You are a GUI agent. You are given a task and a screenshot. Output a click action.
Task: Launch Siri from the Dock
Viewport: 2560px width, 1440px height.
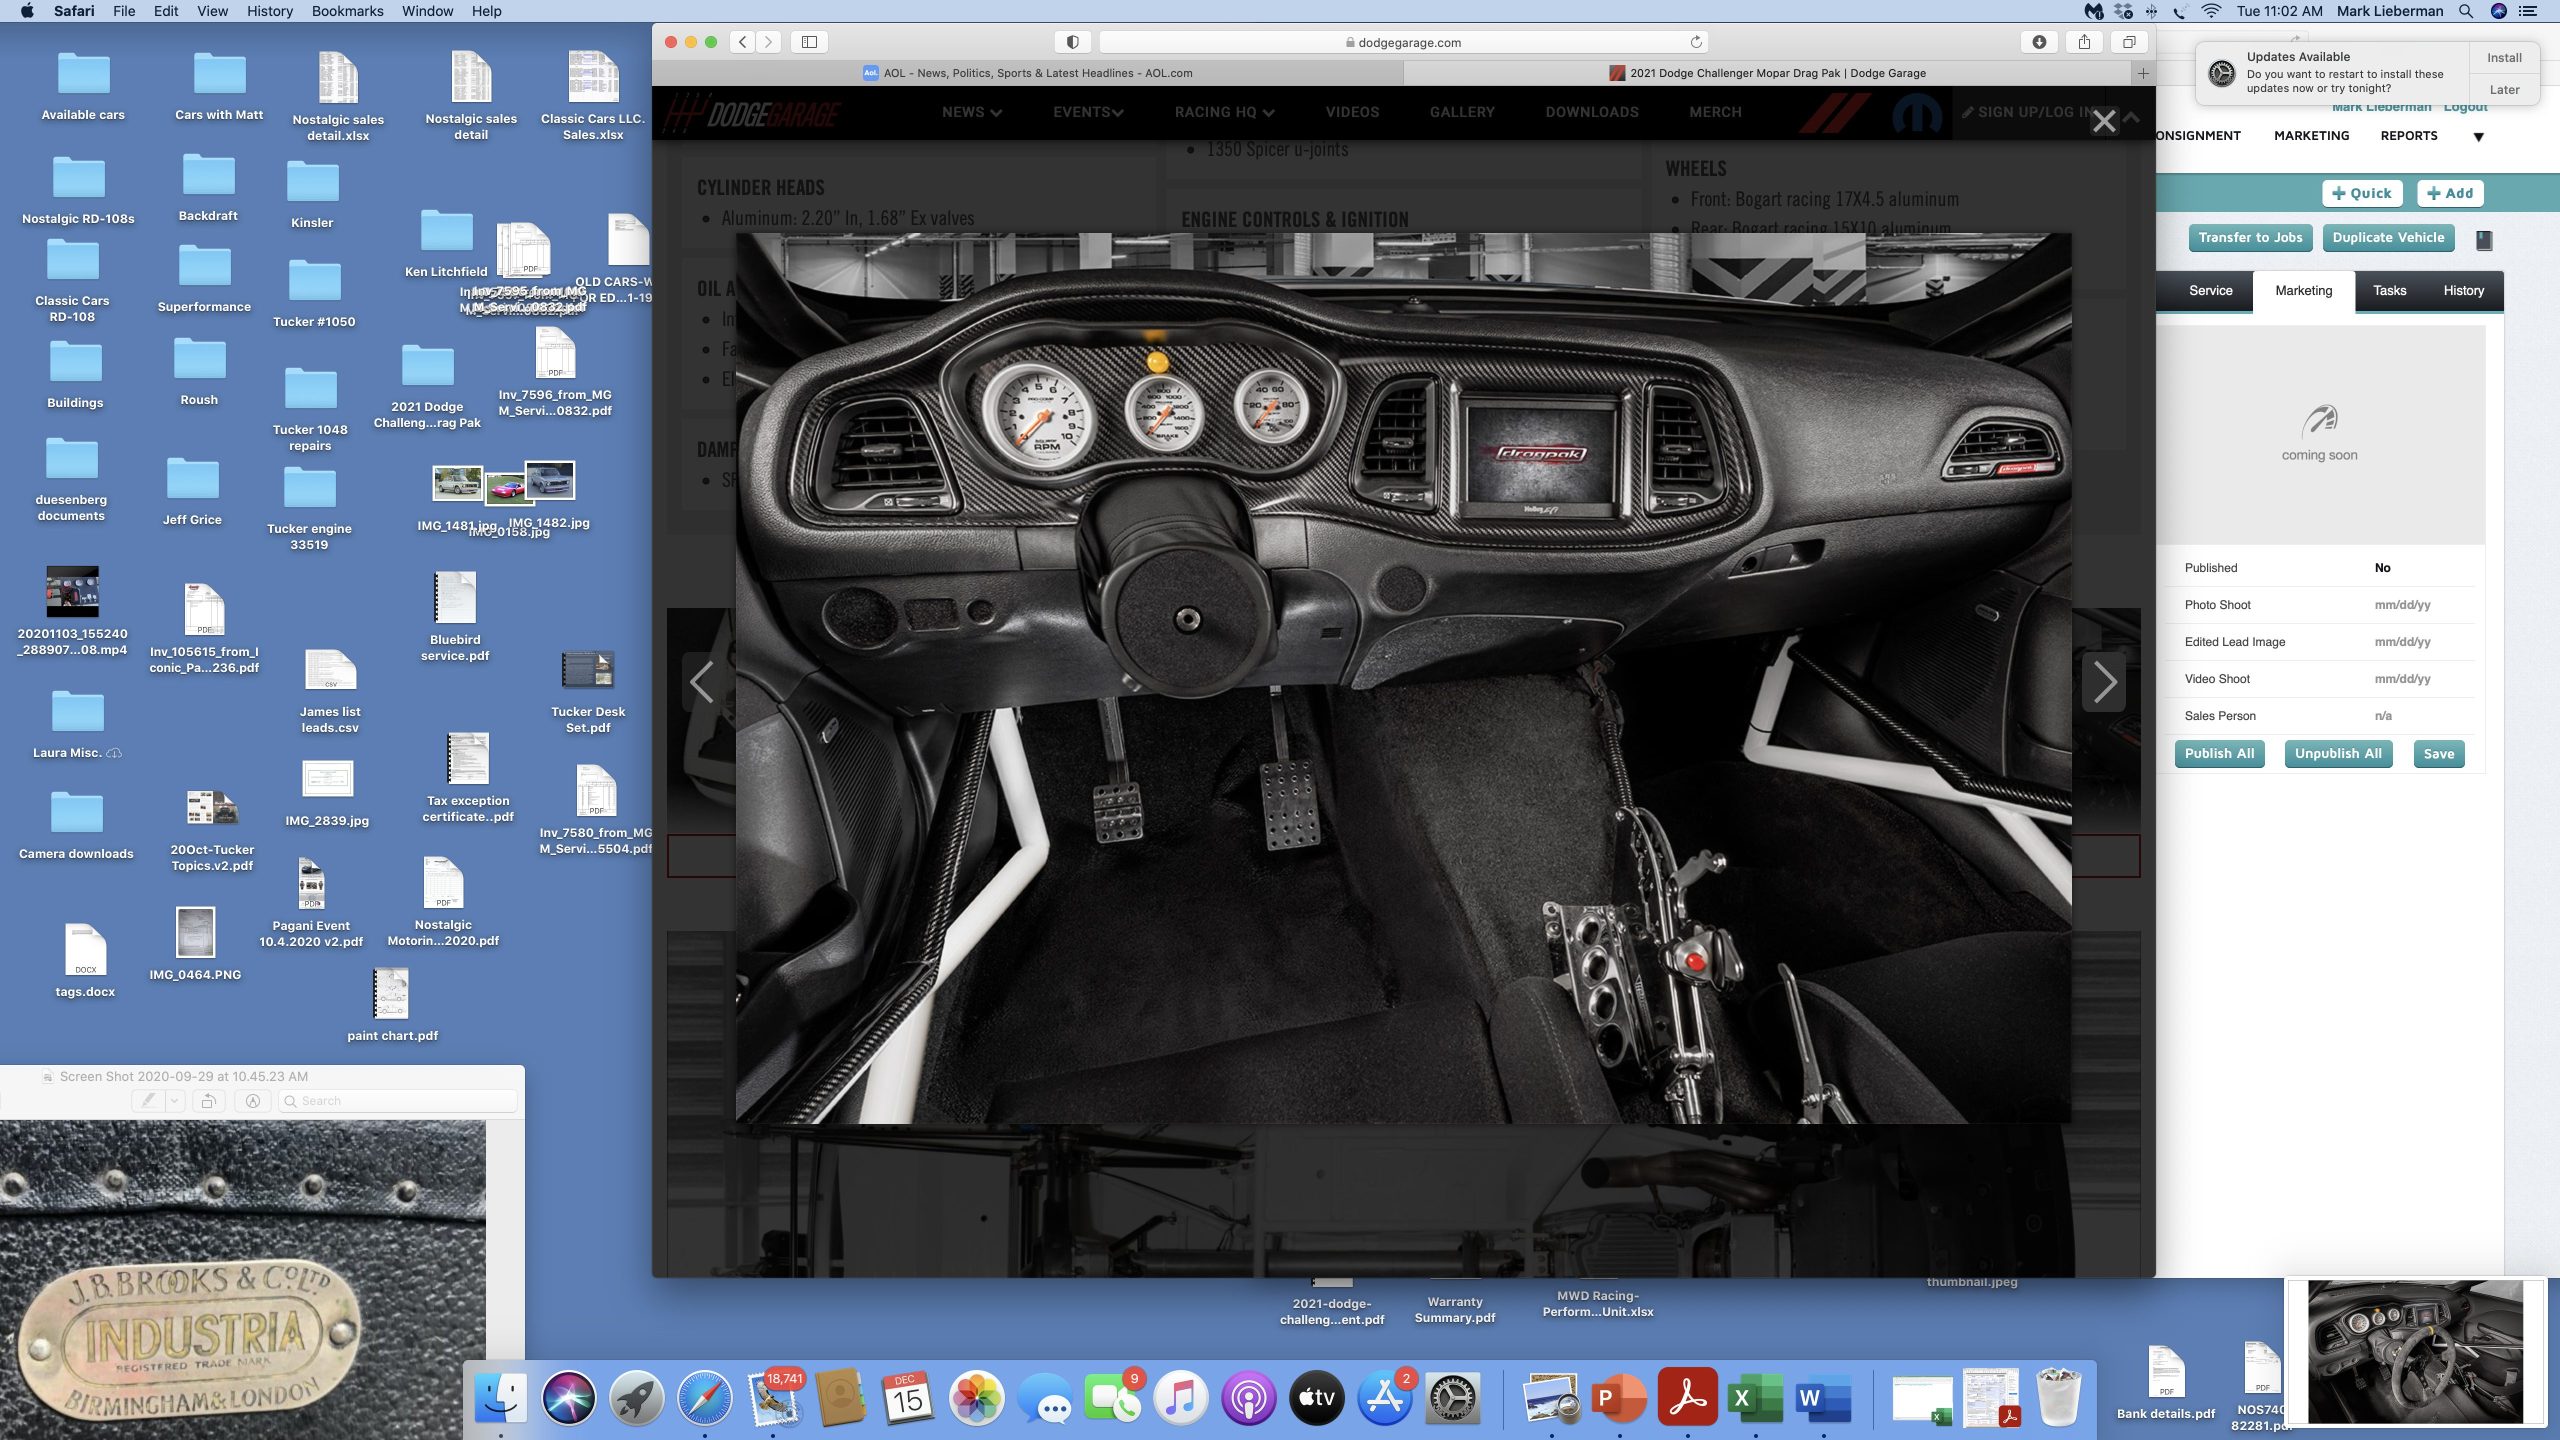pos(568,1398)
